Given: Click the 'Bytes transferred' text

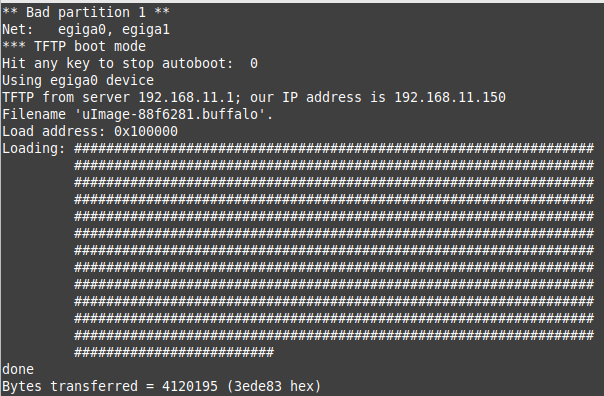Looking at the screenshot, I should [x=70, y=386].
